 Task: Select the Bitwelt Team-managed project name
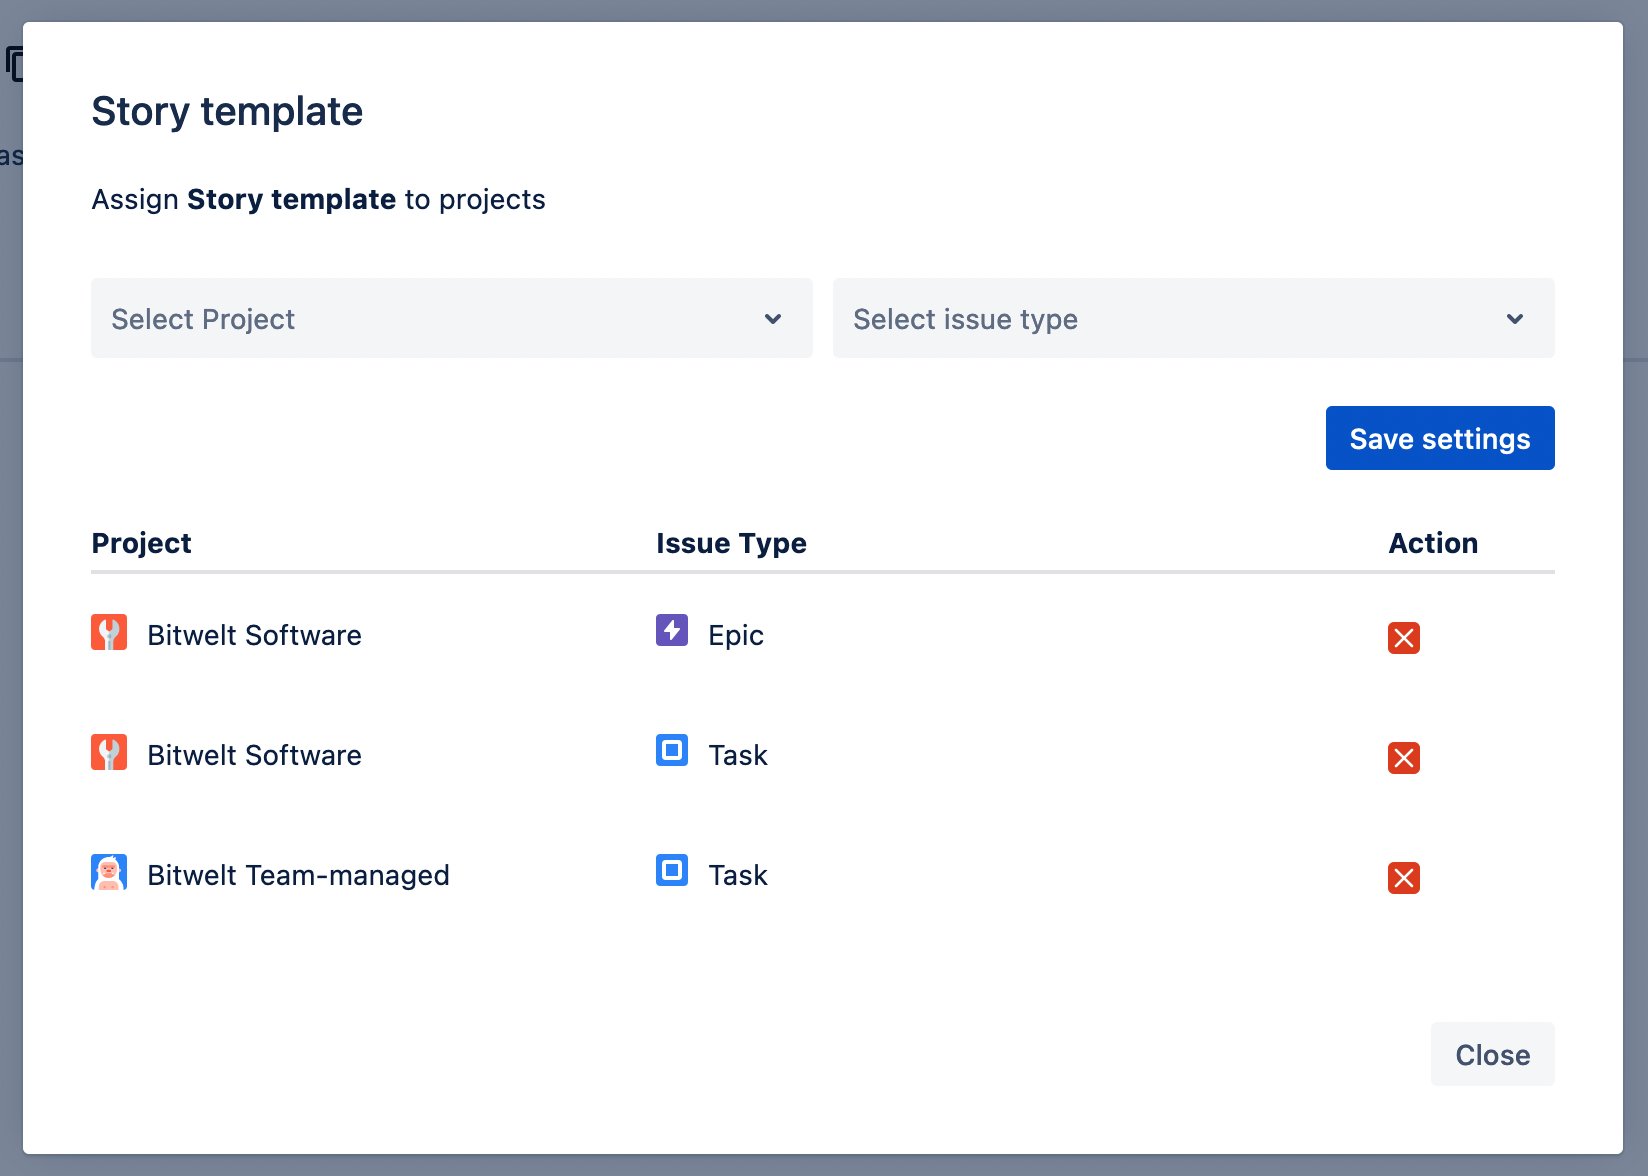click(x=298, y=875)
